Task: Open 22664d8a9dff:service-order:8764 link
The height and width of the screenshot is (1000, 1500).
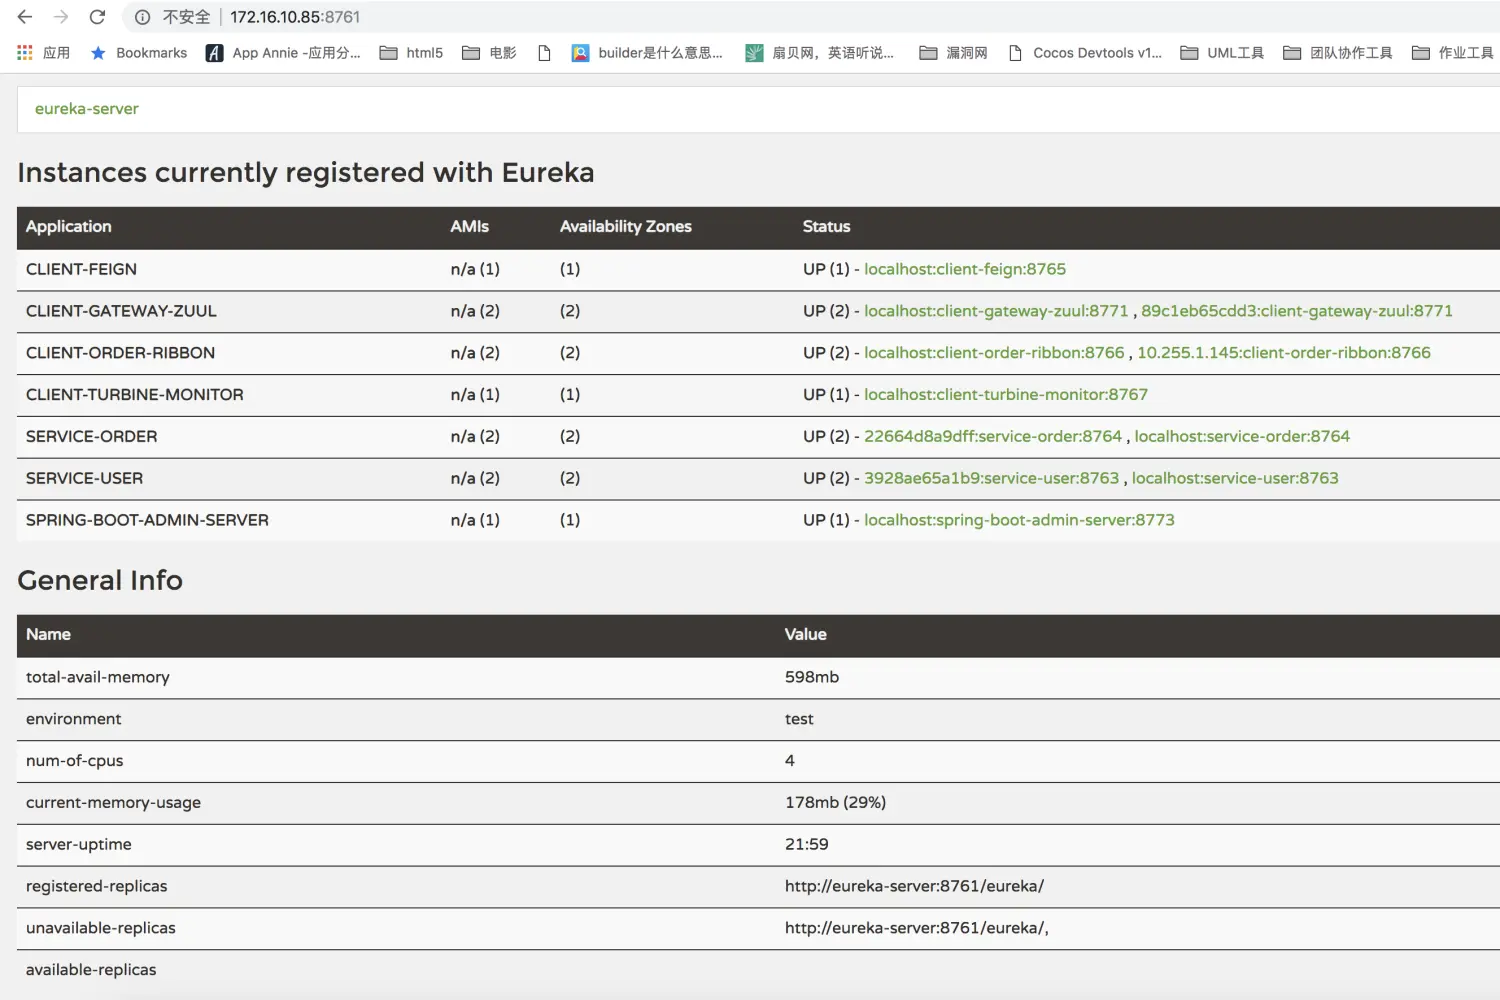Action: tap(993, 437)
